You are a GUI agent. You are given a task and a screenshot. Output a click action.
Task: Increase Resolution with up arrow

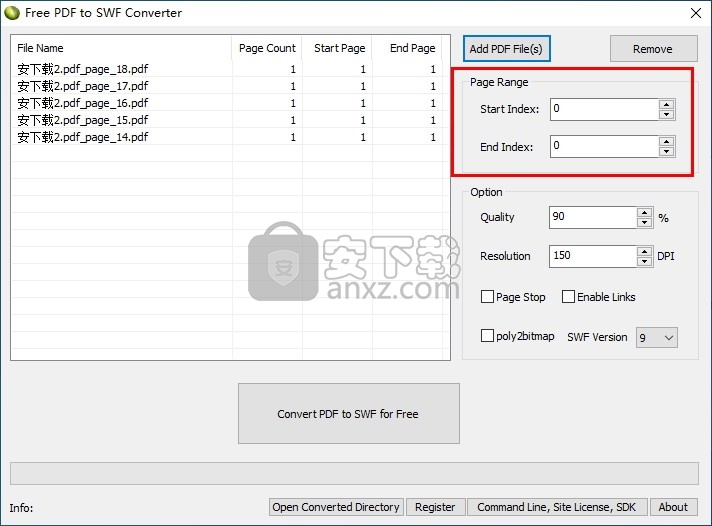(x=645, y=251)
